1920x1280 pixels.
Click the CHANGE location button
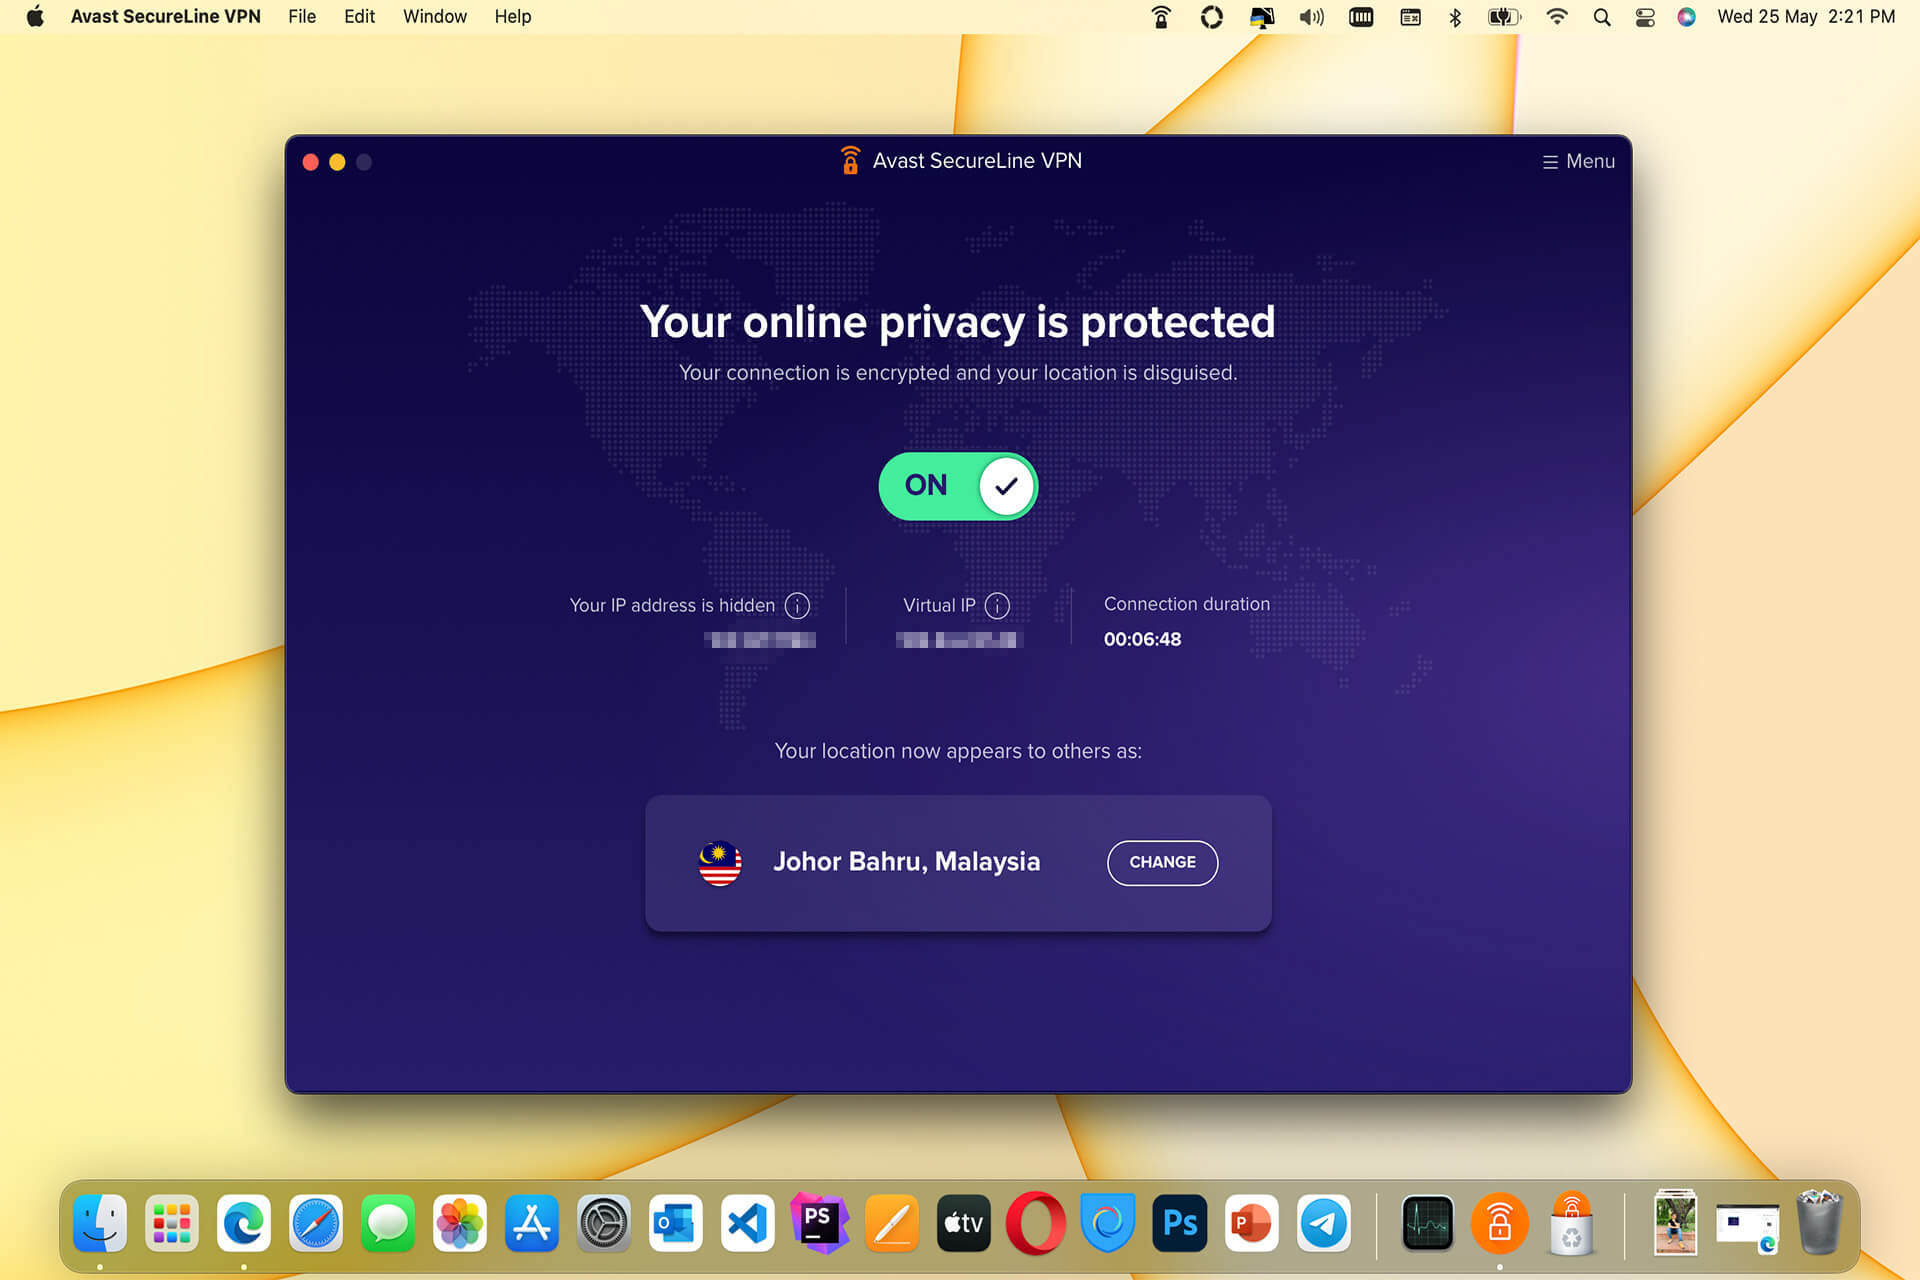coord(1164,861)
